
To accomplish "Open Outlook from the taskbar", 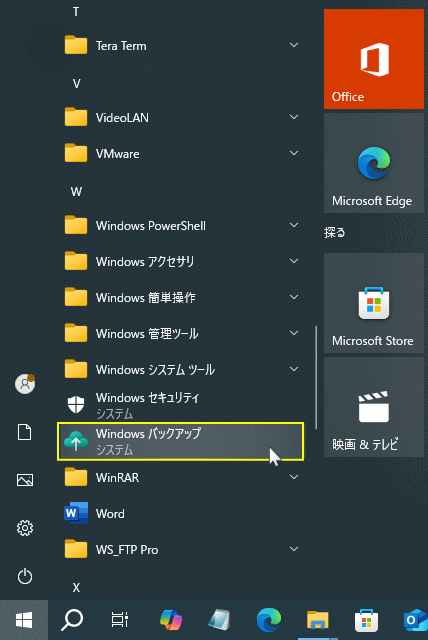I will click(x=415, y=620).
